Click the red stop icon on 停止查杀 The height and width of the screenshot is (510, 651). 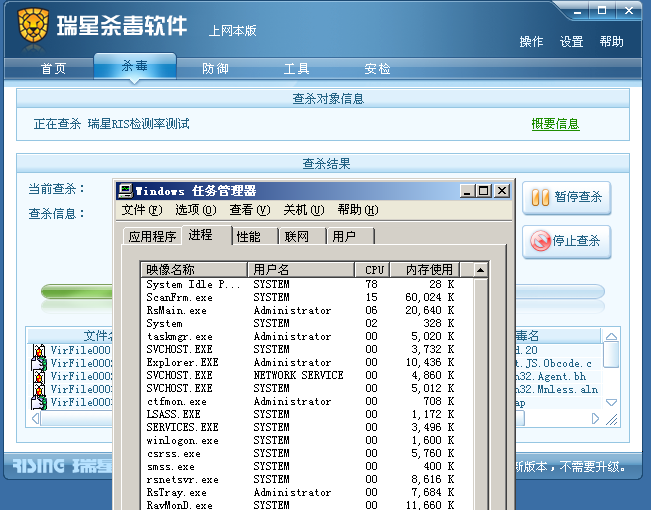(x=540, y=241)
